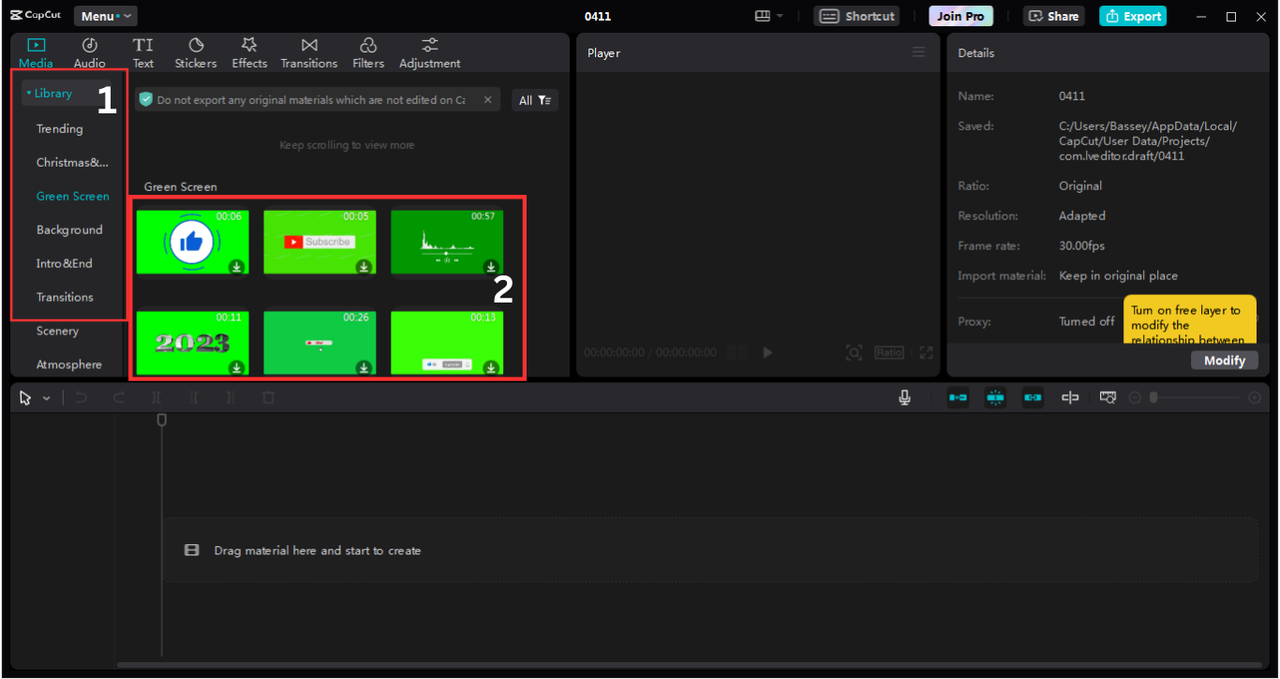Click the Export button
The image size is (1280, 679).
pyautogui.click(x=1132, y=16)
